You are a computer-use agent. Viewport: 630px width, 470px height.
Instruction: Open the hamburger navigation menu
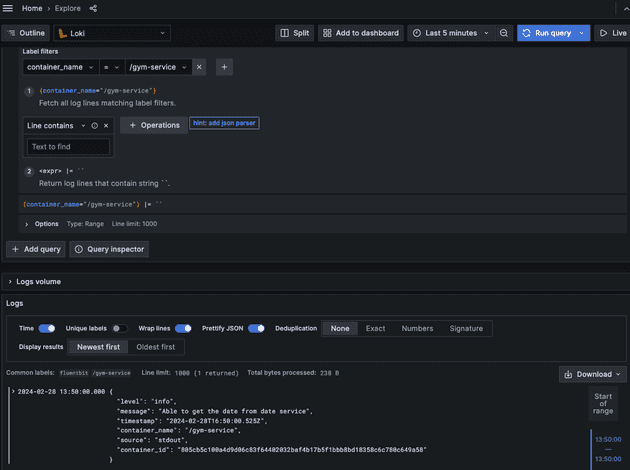(x=8, y=8)
